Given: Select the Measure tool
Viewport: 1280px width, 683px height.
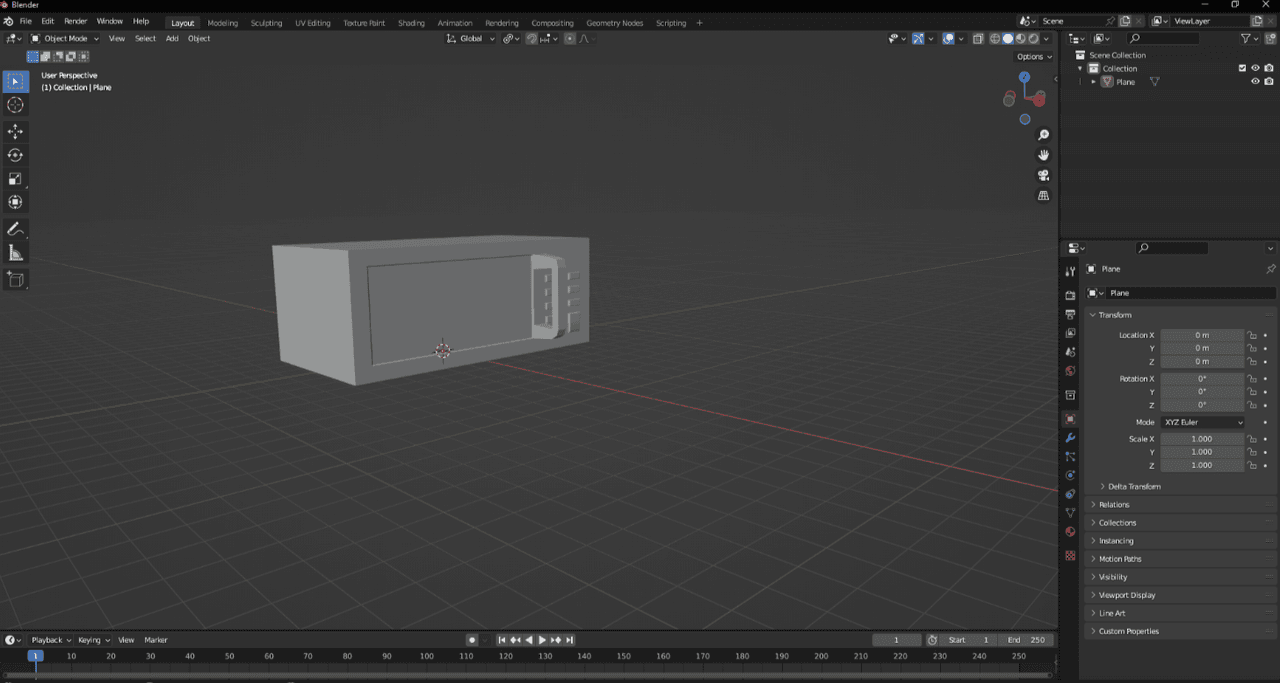Looking at the screenshot, I should tap(15, 253).
